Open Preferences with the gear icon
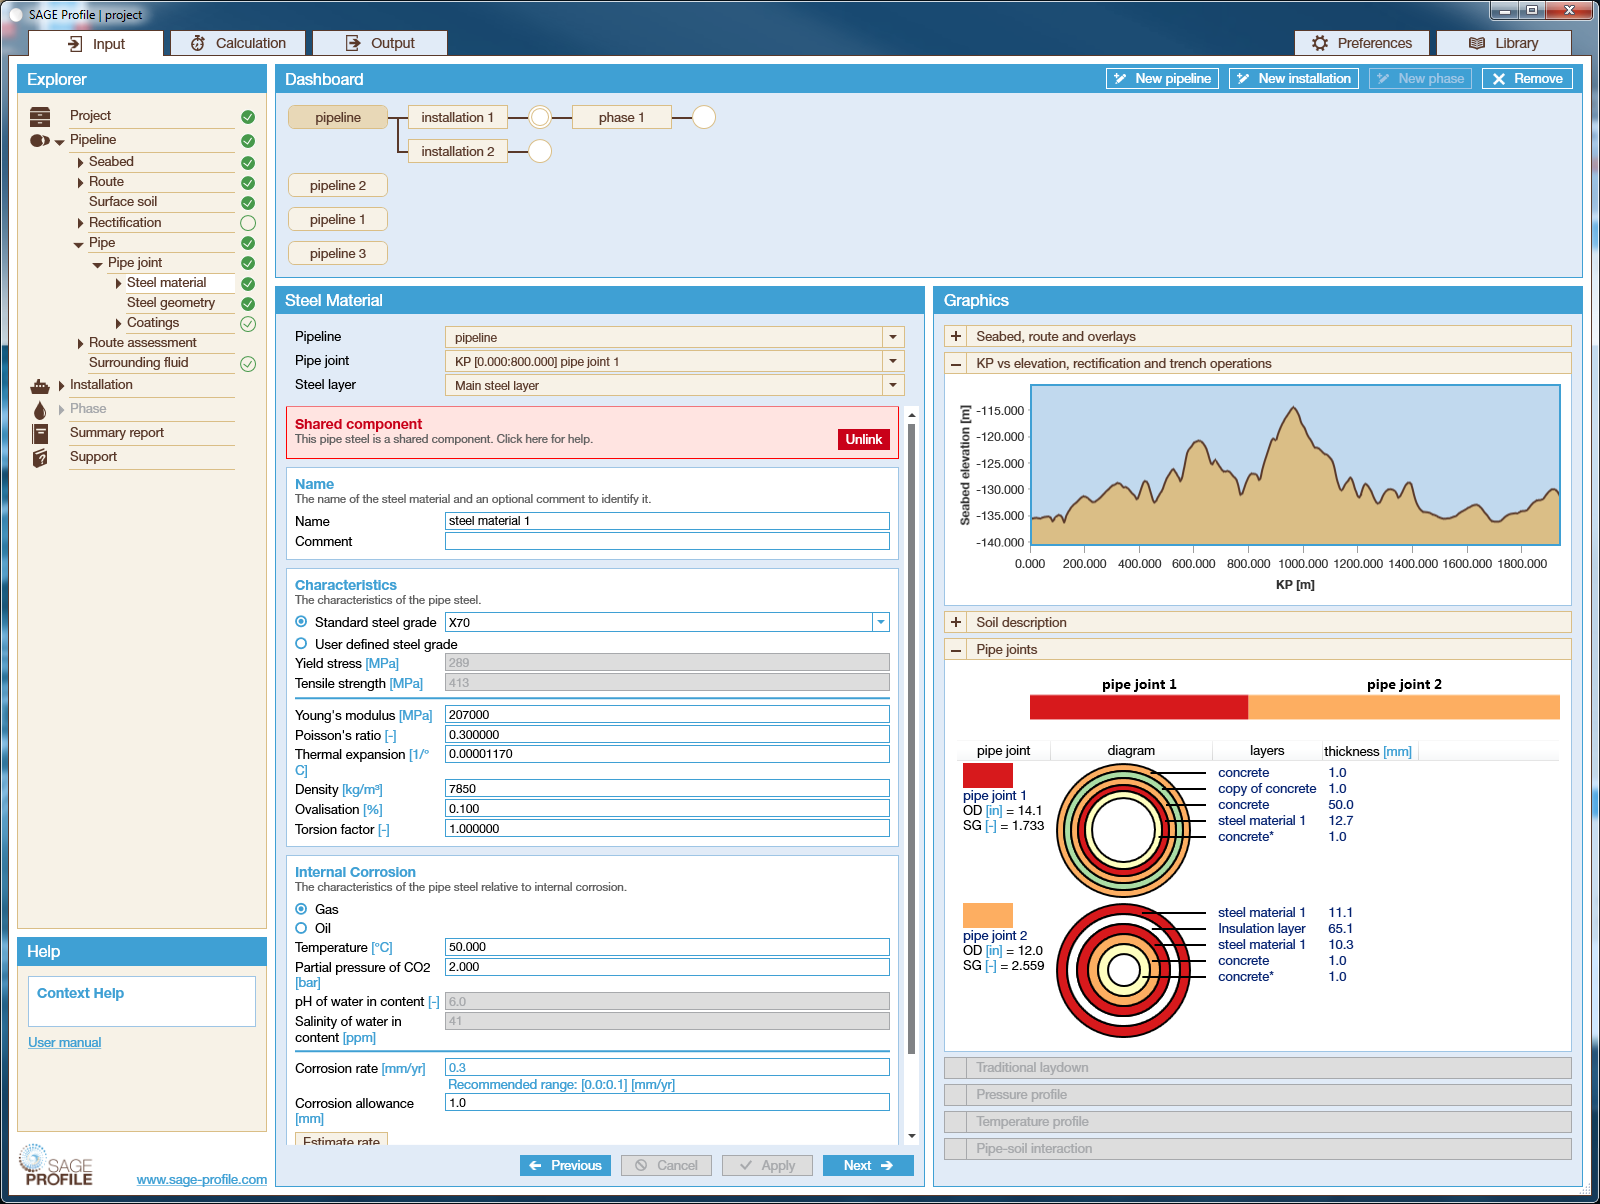Image resolution: width=1600 pixels, height=1204 pixels. pos(1320,43)
